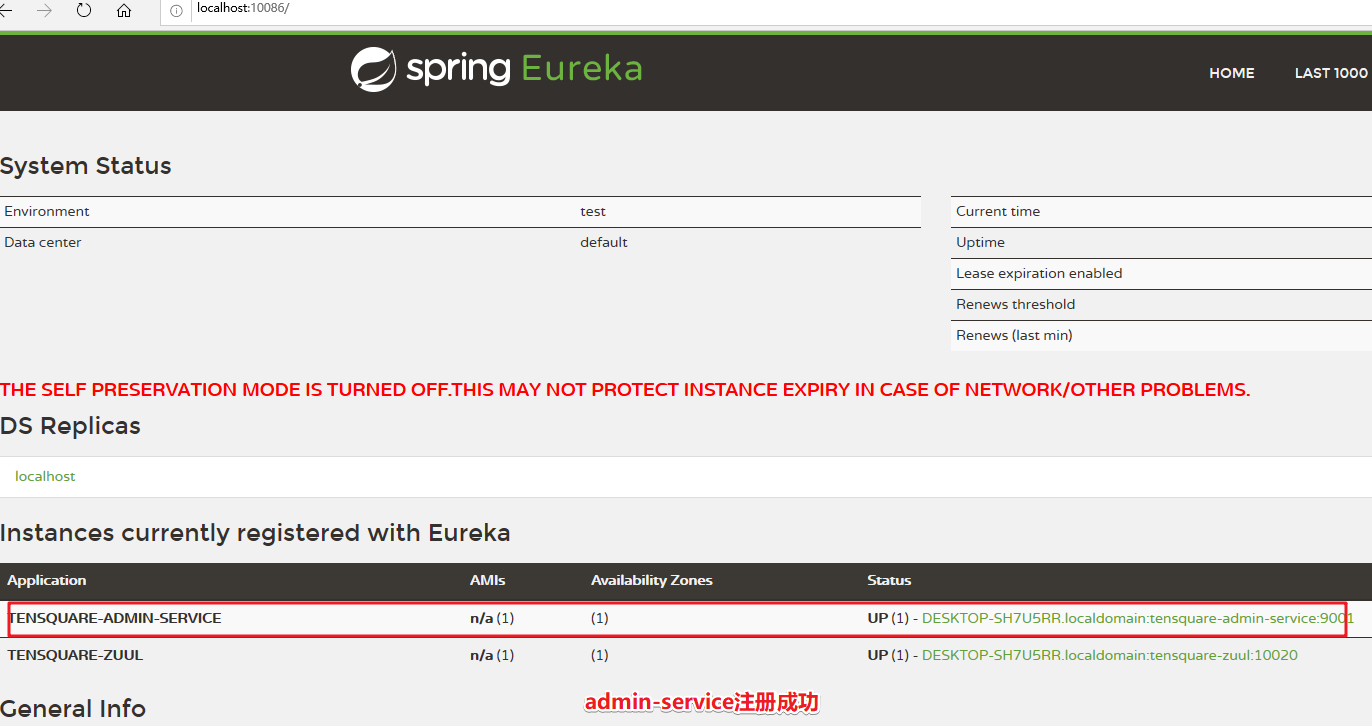
Task: Open the site info icon in the address bar
Action: click(x=176, y=11)
